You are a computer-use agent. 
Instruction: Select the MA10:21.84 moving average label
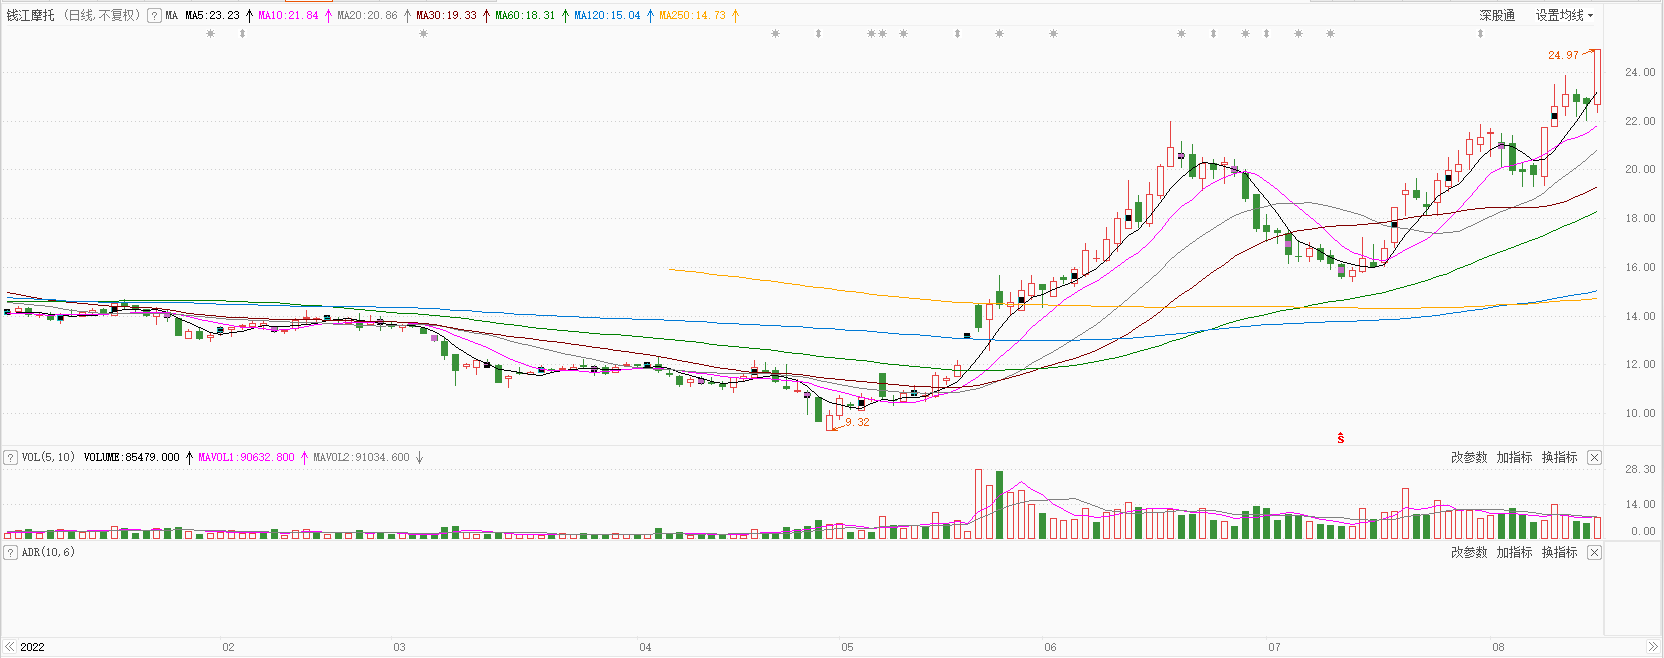(x=288, y=15)
